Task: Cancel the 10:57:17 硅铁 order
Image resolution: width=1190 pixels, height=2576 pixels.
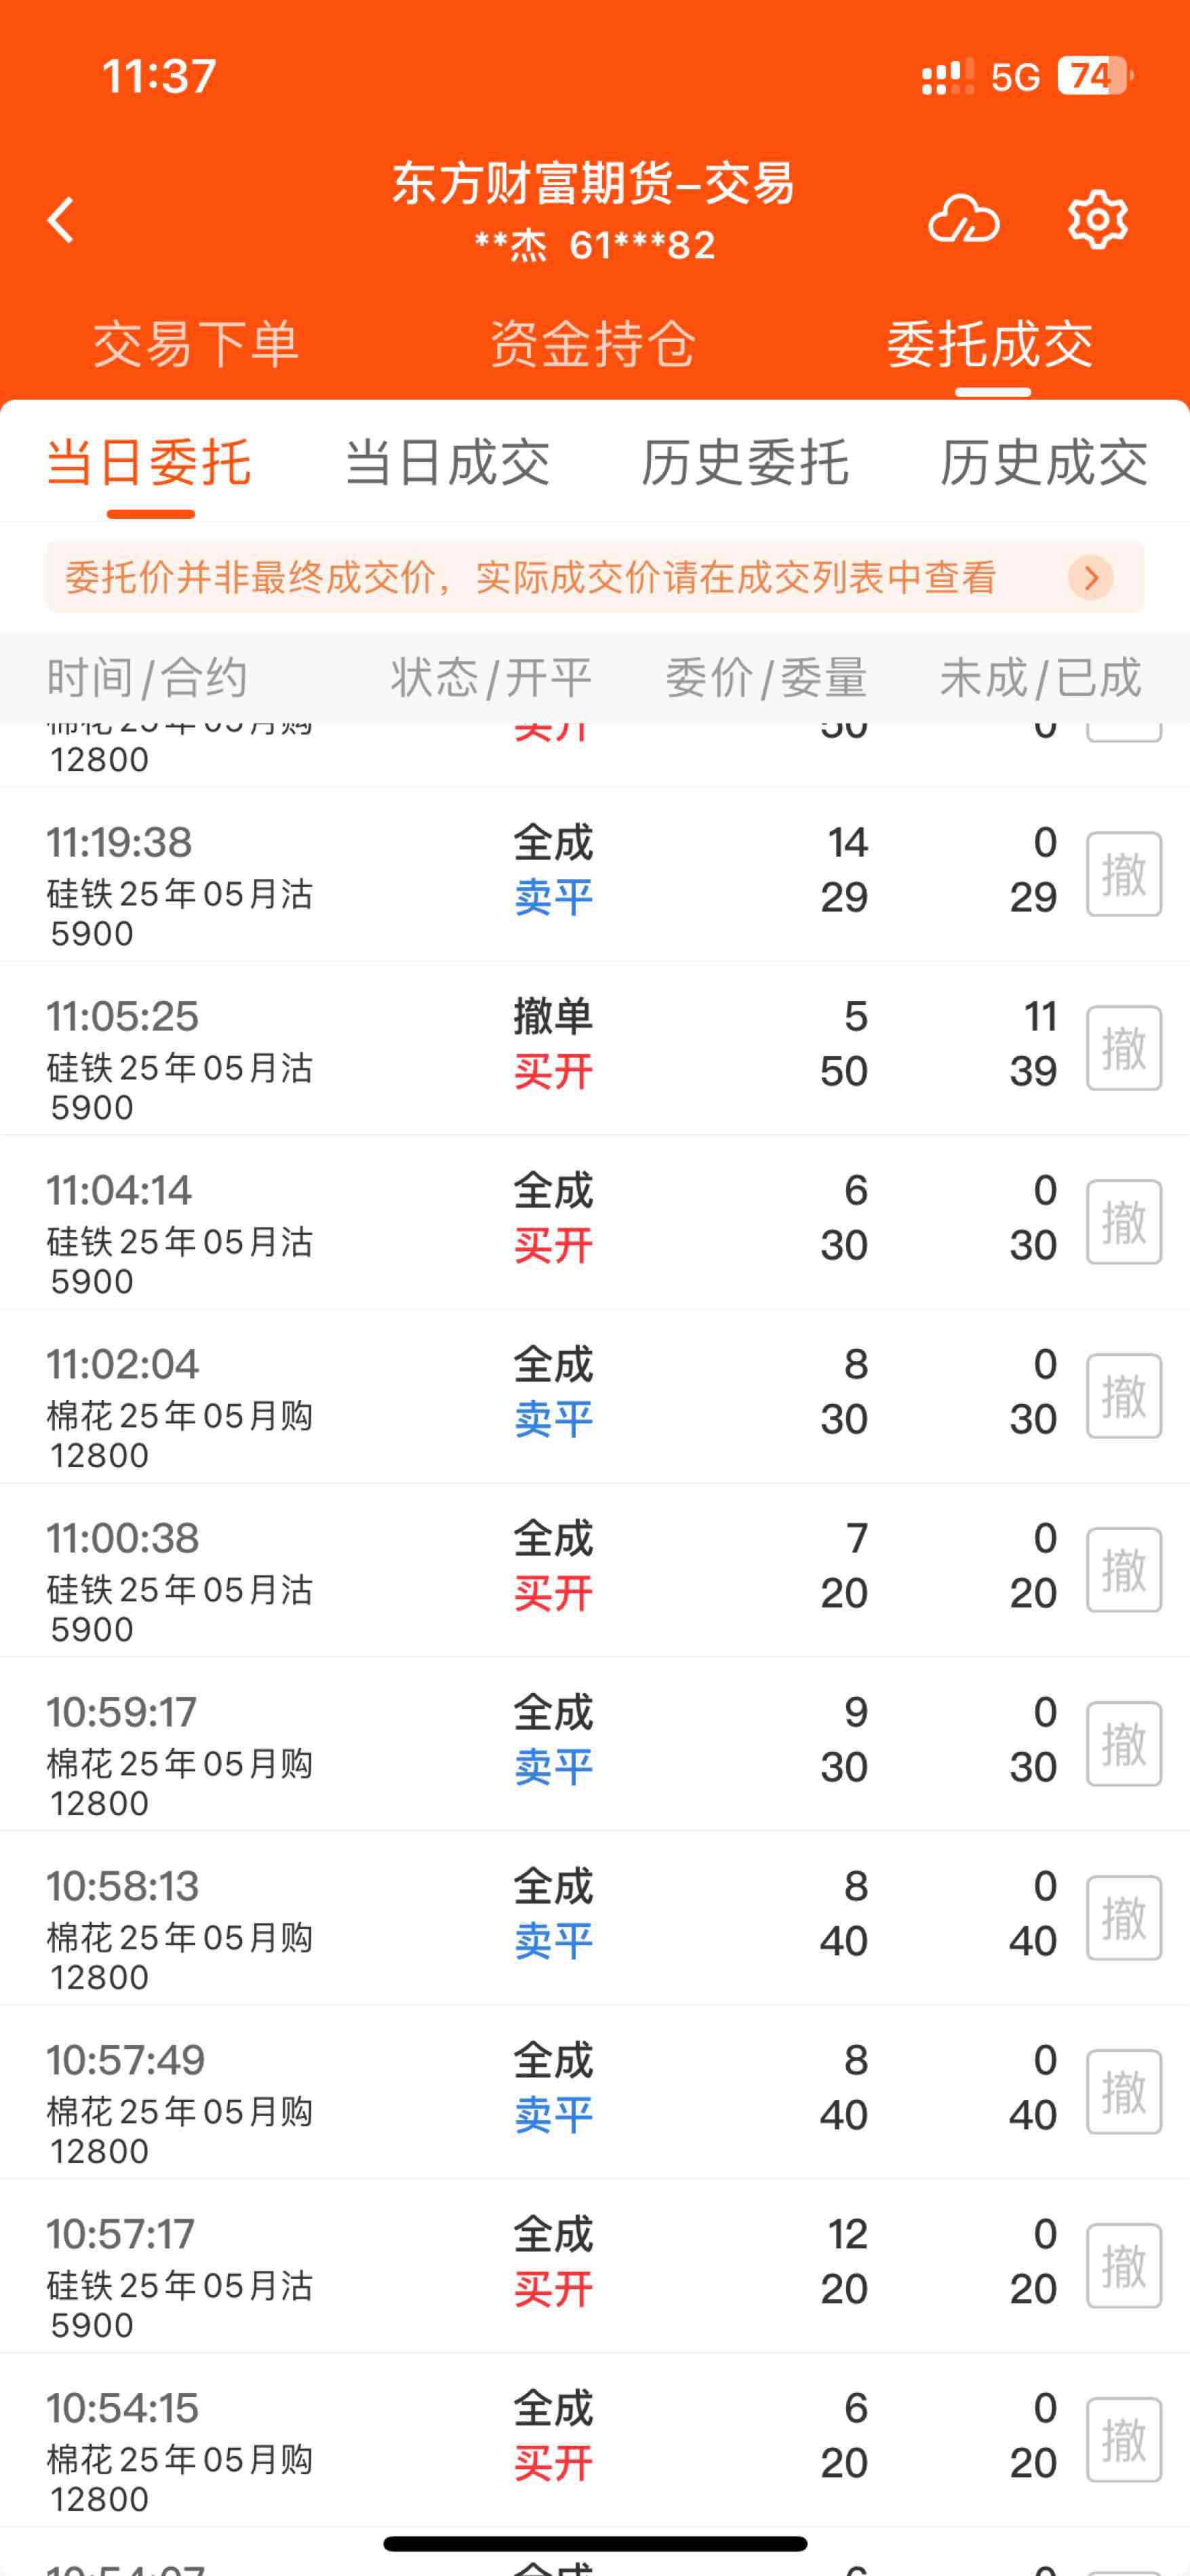Action: [x=1124, y=2266]
